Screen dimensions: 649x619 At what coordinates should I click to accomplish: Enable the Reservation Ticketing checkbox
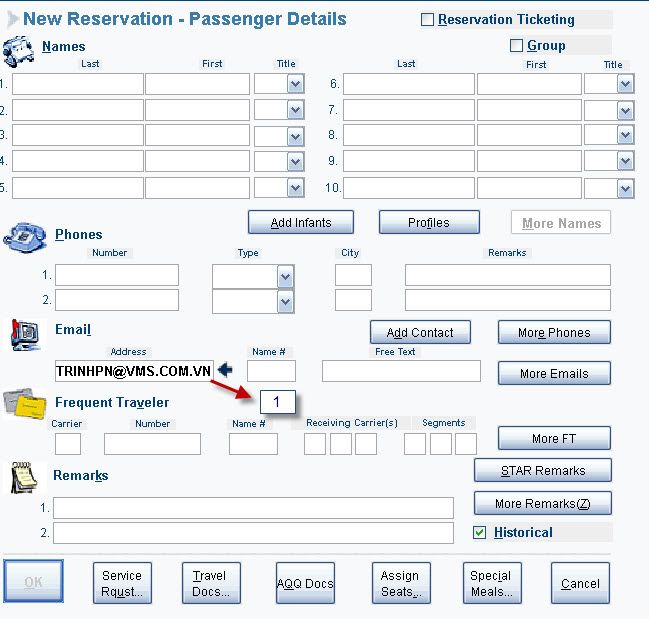(428, 19)
